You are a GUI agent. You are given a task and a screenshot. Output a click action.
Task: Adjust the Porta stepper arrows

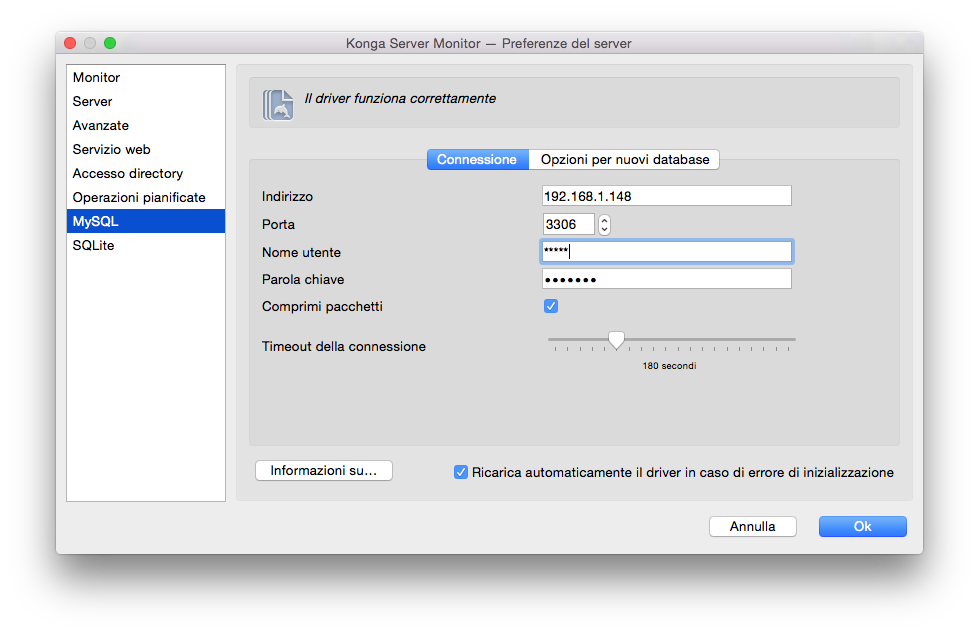click(604, 225)
